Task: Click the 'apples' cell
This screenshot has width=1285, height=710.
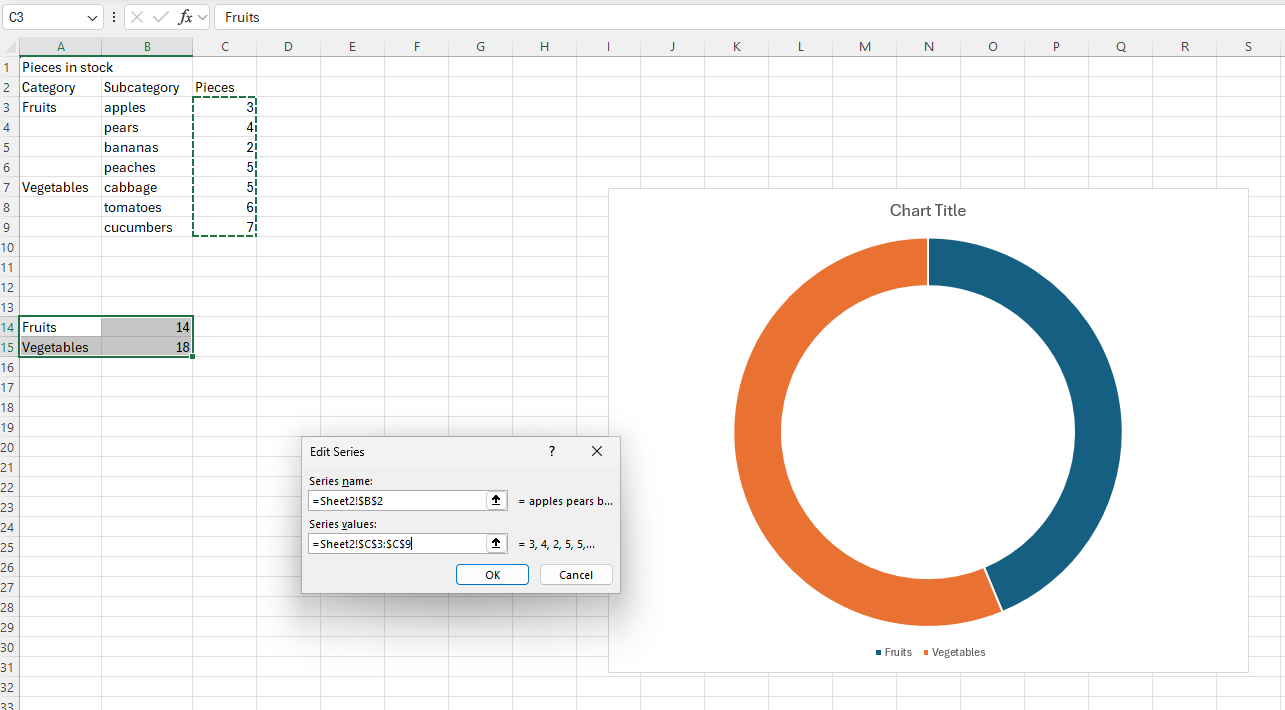Action: 147,107
